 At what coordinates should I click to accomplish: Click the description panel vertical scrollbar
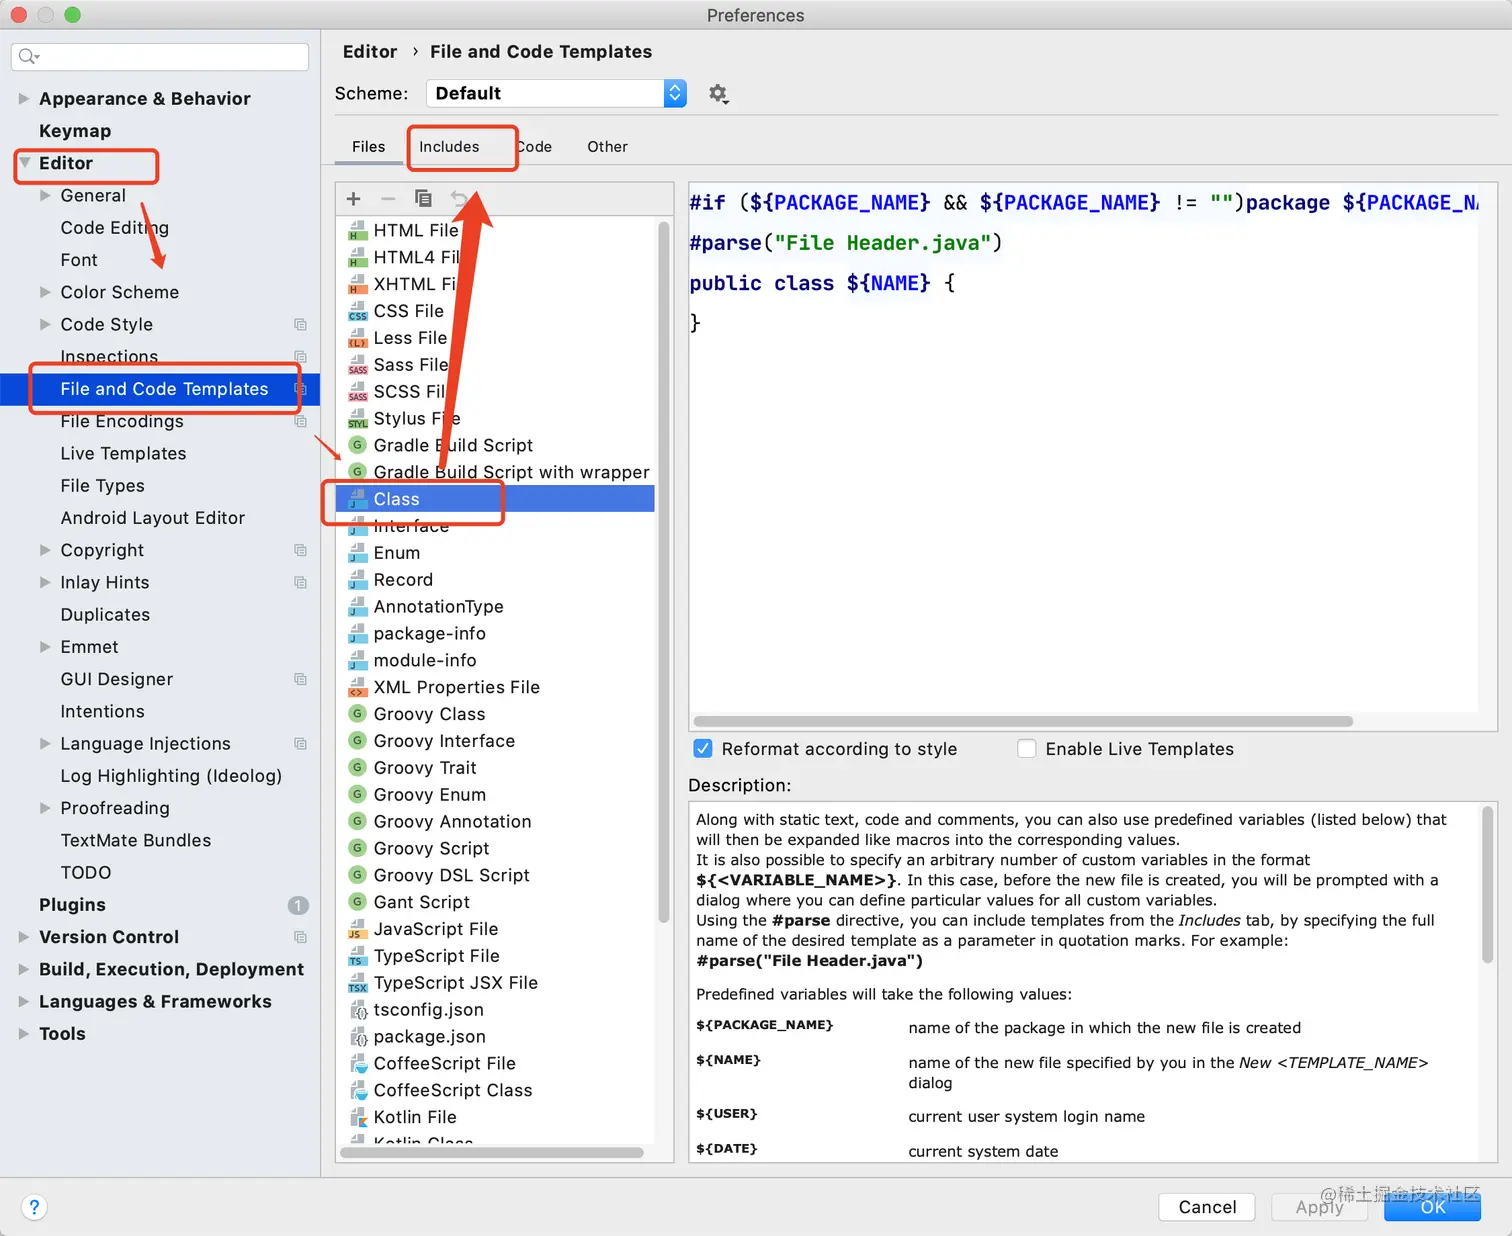point(1488,885)
